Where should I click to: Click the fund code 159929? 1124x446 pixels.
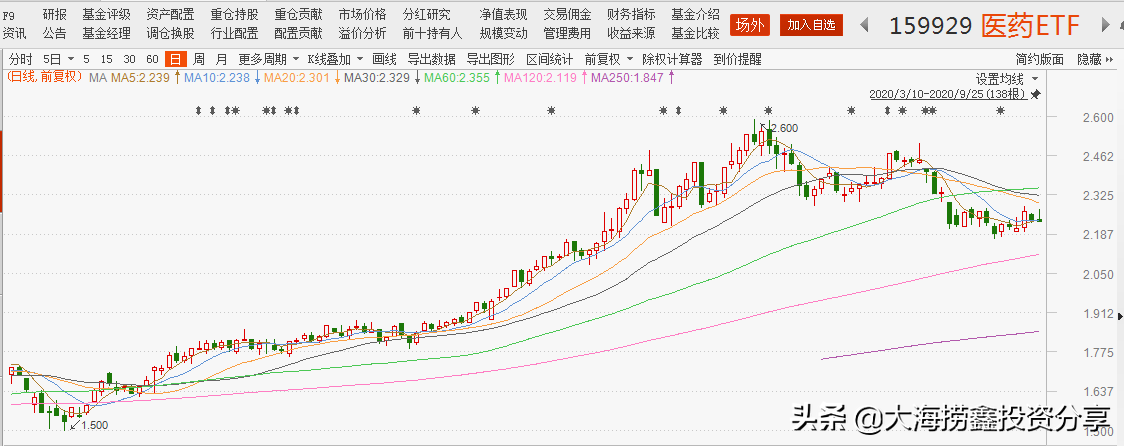pos(930,27)
